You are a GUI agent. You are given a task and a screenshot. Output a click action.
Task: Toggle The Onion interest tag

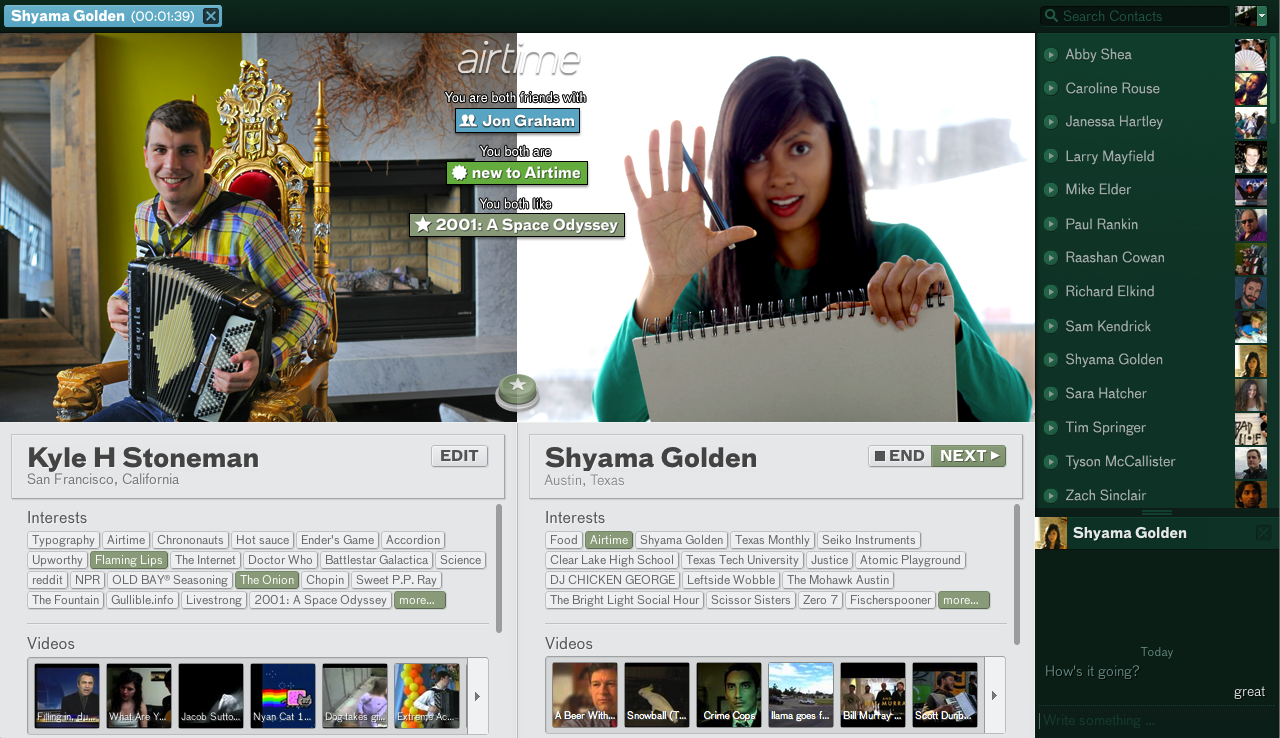267,580
